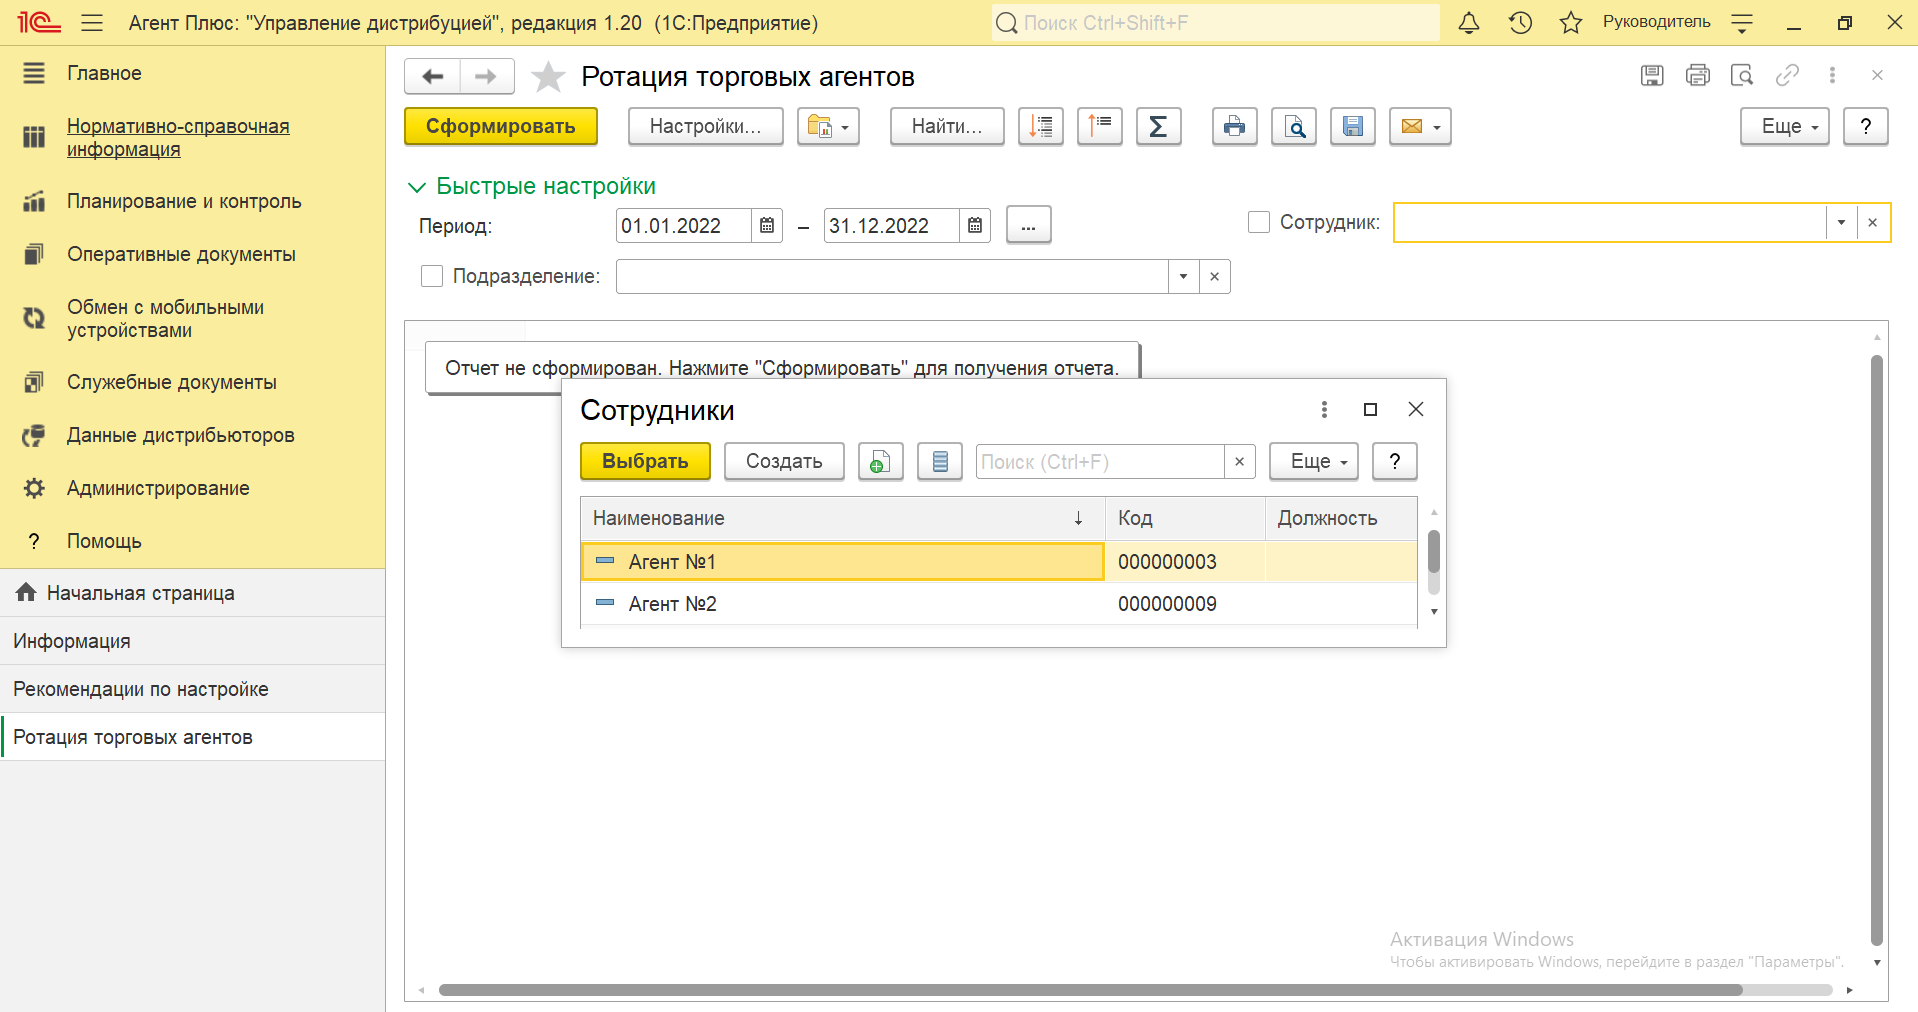Image resolution: width=1918 pixels, height=1012 pixels.
Task: Click the vertical scrollbar of Сотрудники list
Action: pos(1434,552)
